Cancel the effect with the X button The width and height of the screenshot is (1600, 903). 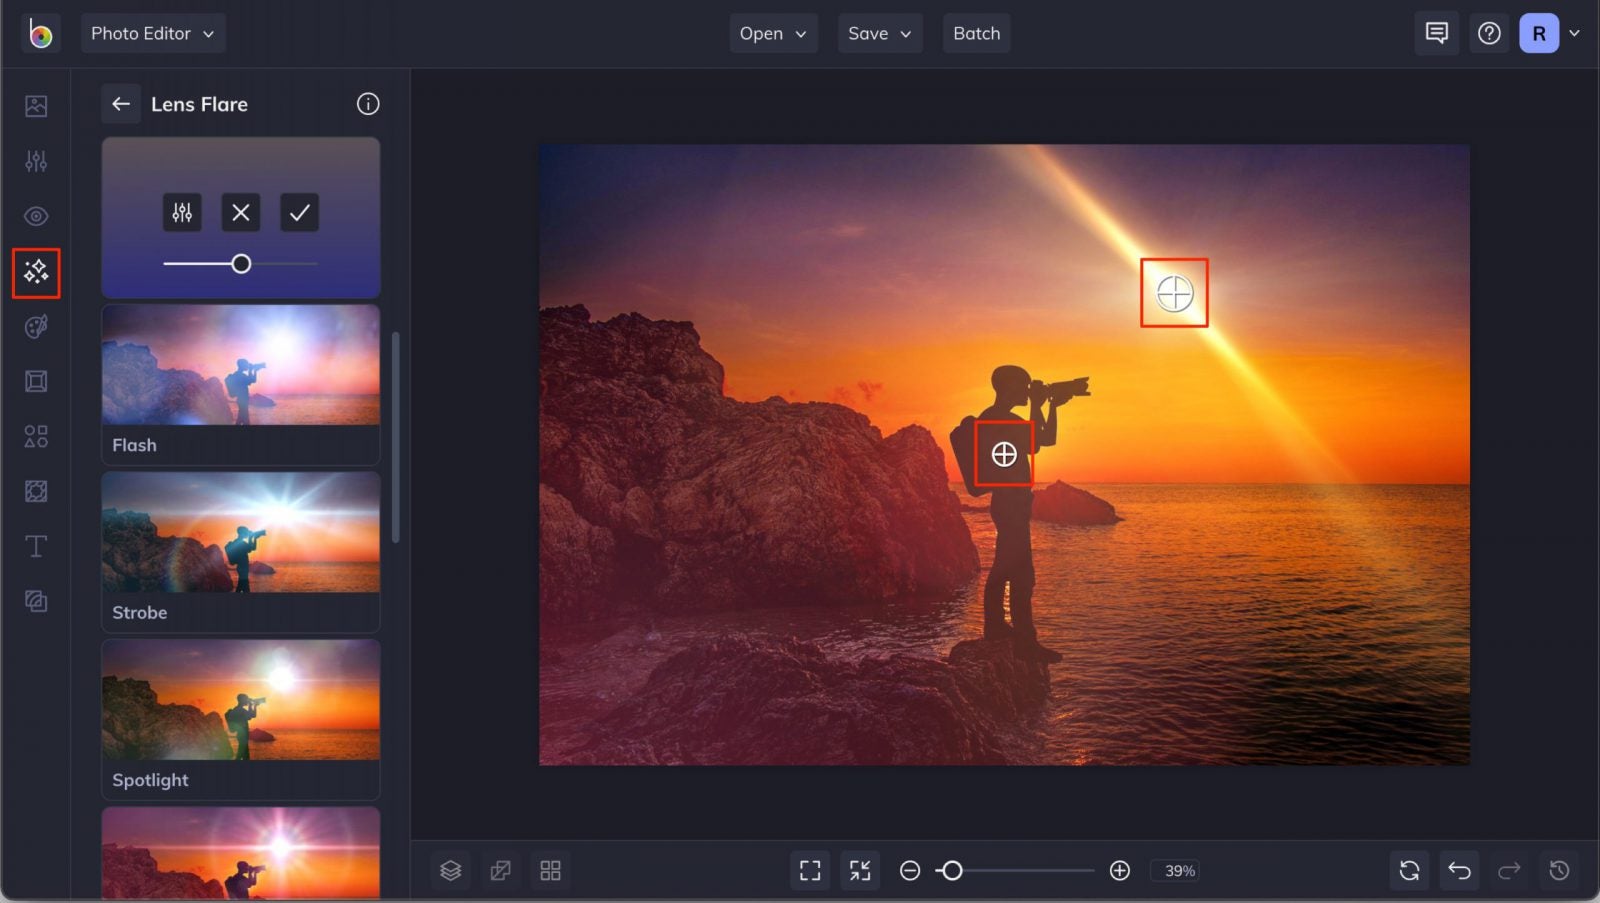(240, 212)
